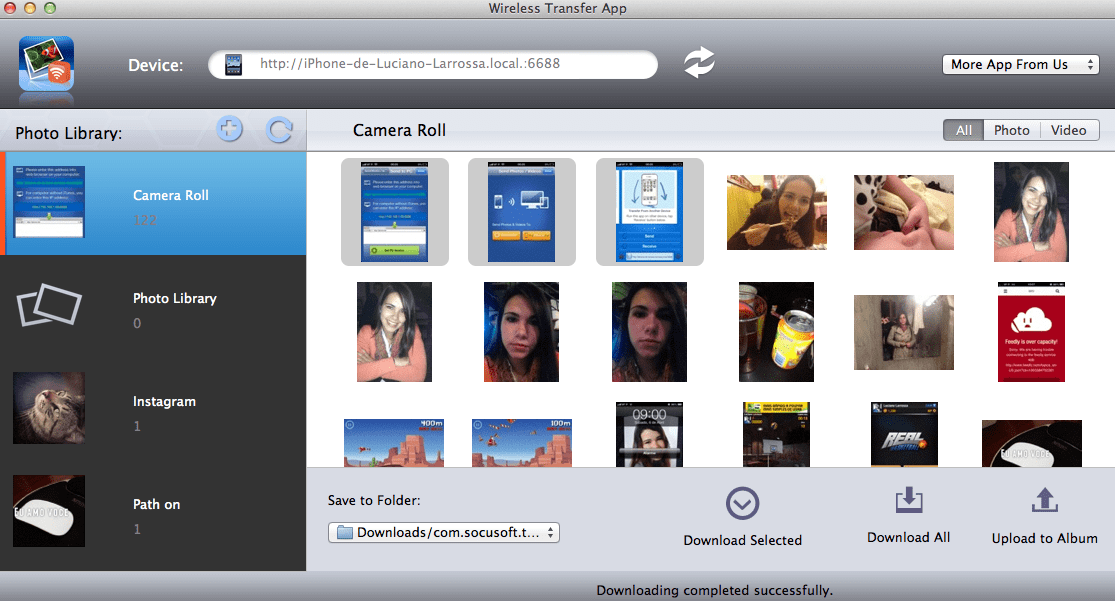
Task: Click the 'Photo Library:' header label
Action: [69, 134]
